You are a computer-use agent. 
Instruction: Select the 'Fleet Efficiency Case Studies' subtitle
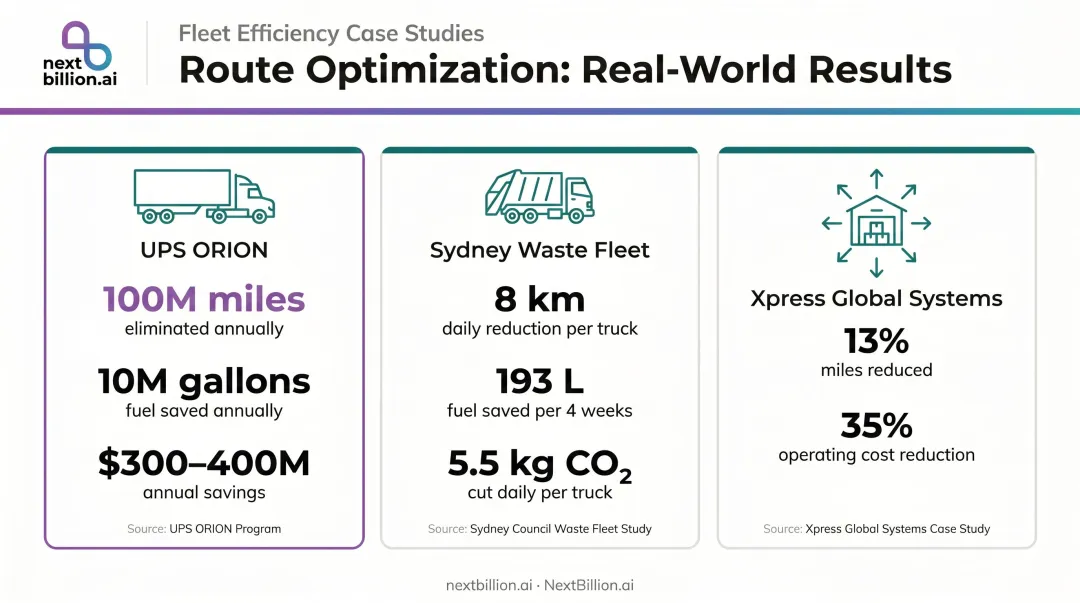(x=331, y=33)
